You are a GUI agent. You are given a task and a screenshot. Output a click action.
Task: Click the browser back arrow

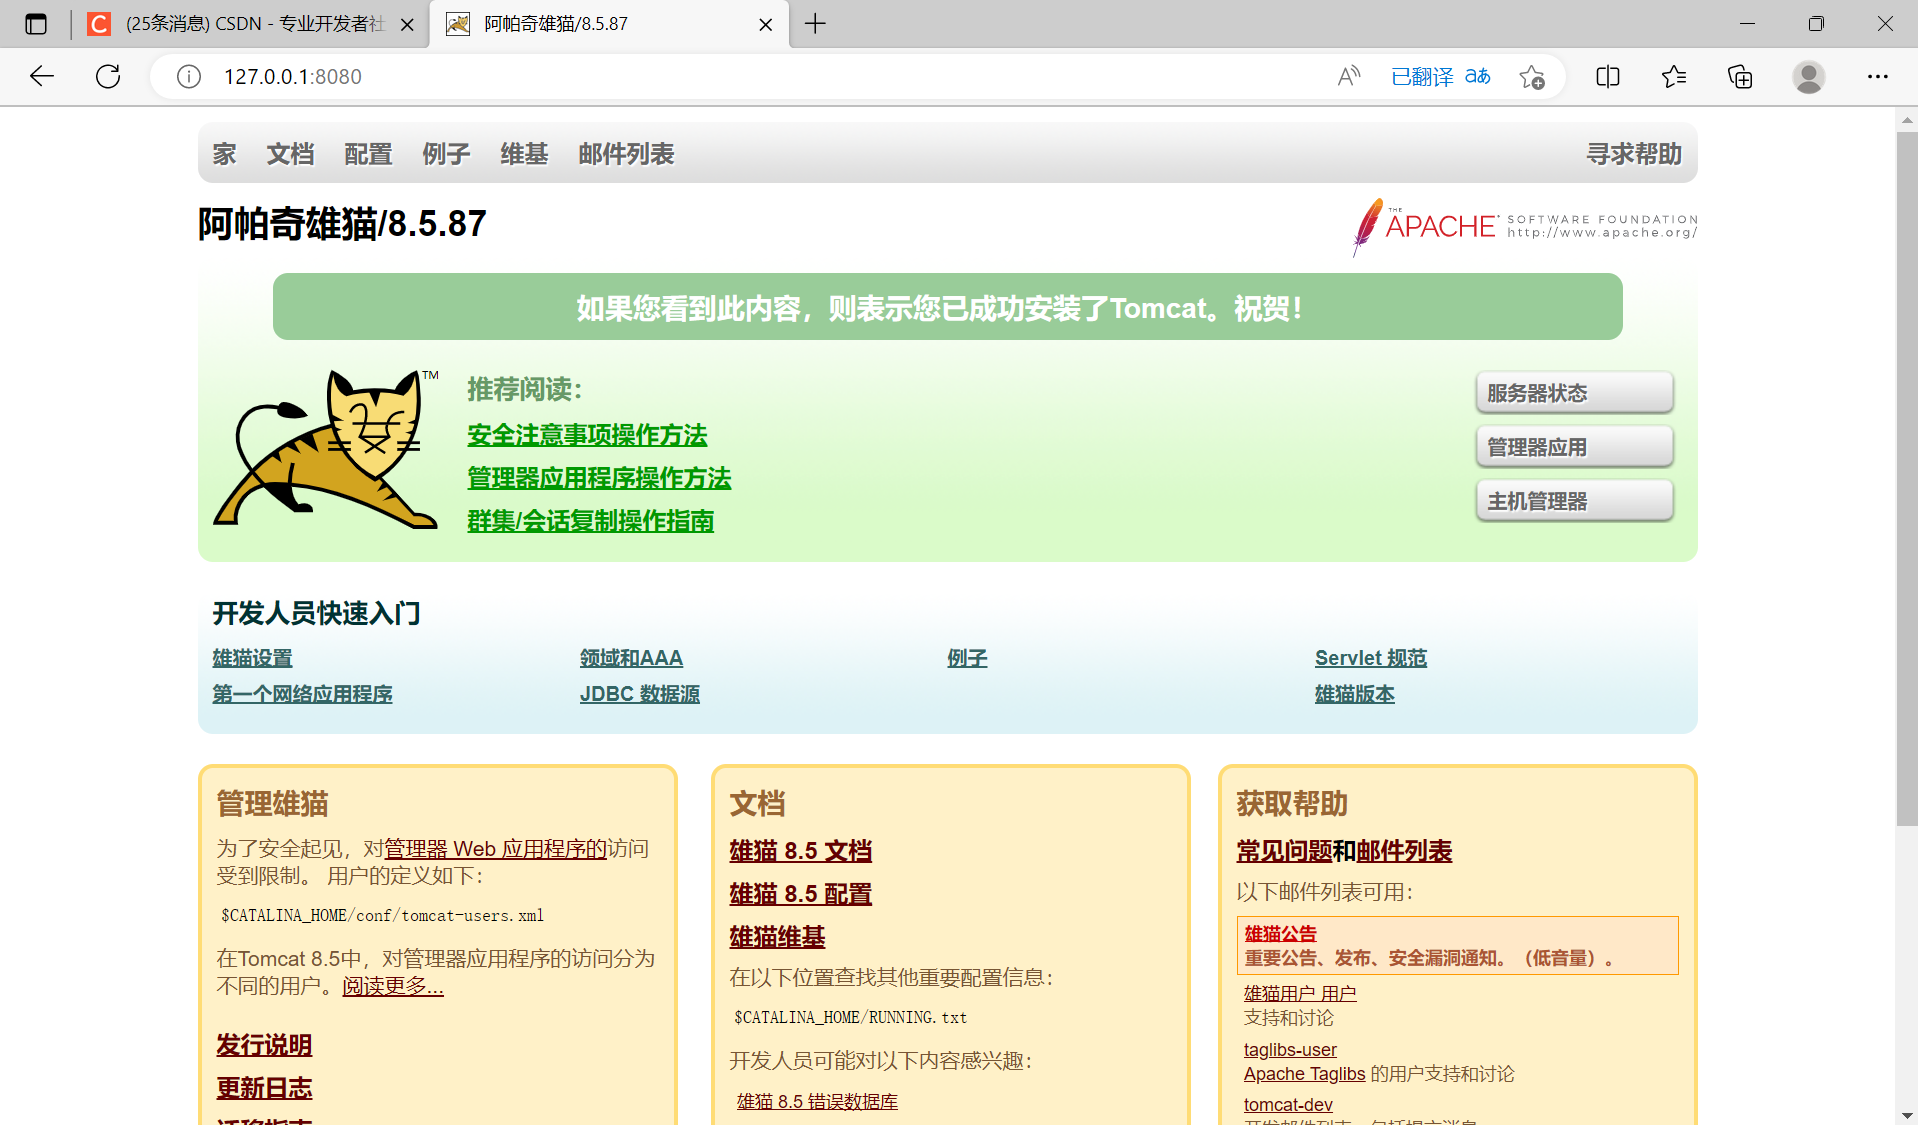click(41, 76)
